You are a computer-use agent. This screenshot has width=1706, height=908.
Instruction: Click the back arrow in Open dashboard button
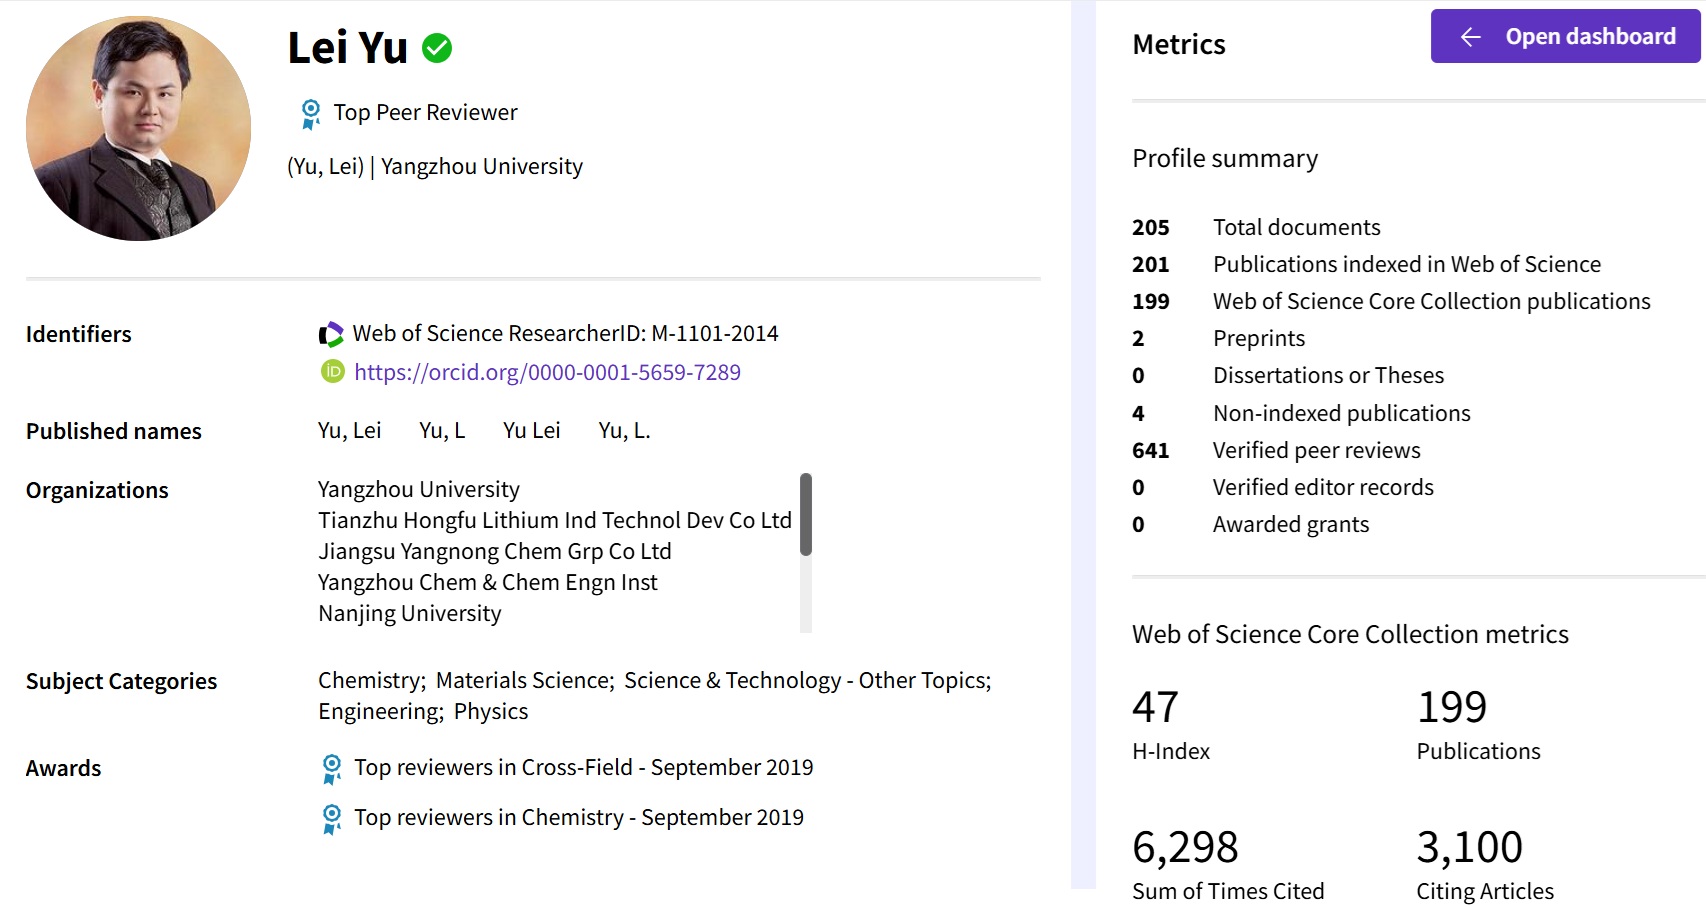coord(1470,37)
